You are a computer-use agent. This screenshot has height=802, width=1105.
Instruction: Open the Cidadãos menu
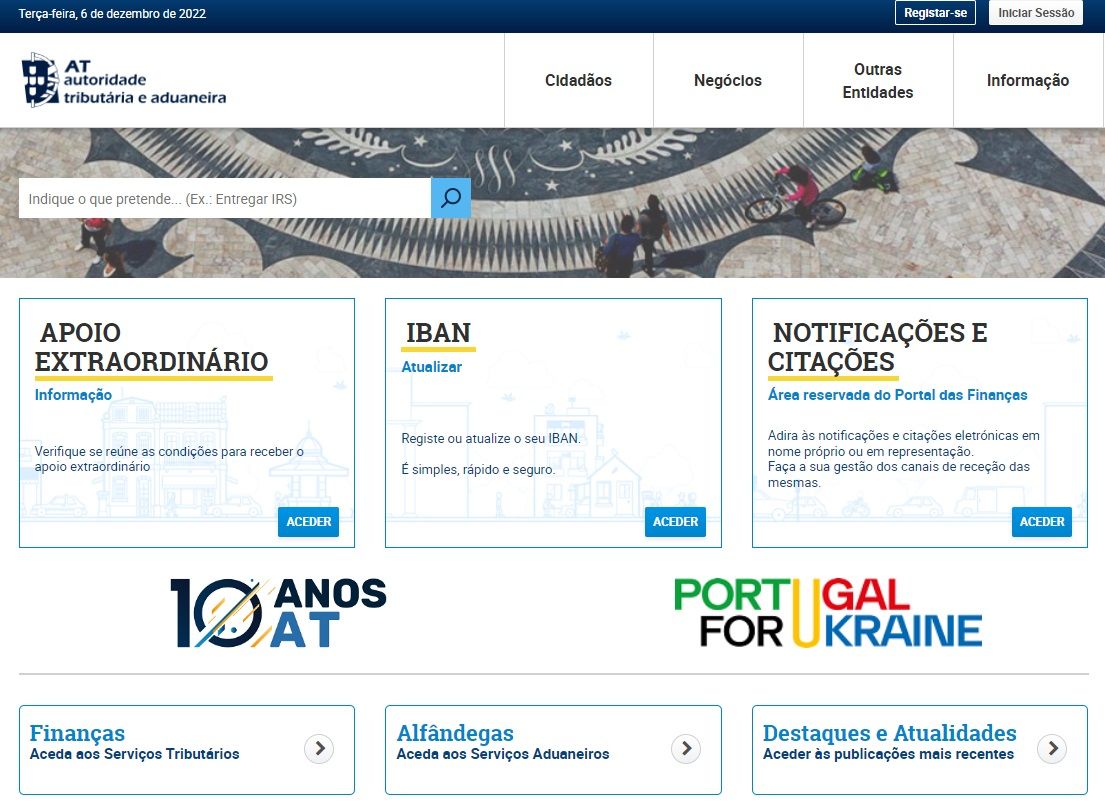[578, 81]
